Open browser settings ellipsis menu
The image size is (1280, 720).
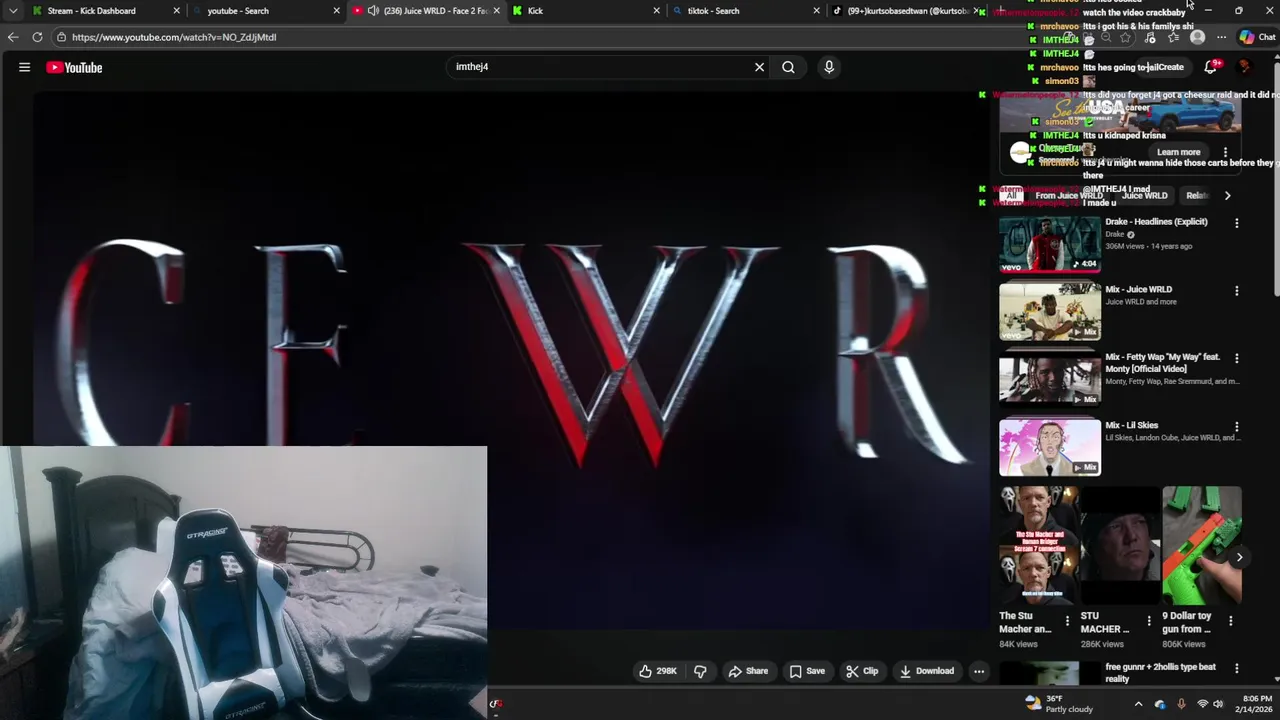pos(1221,37)
